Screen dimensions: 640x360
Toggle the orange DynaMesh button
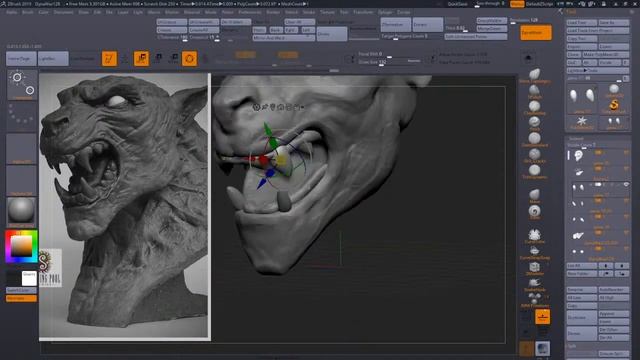click(536, 33)
